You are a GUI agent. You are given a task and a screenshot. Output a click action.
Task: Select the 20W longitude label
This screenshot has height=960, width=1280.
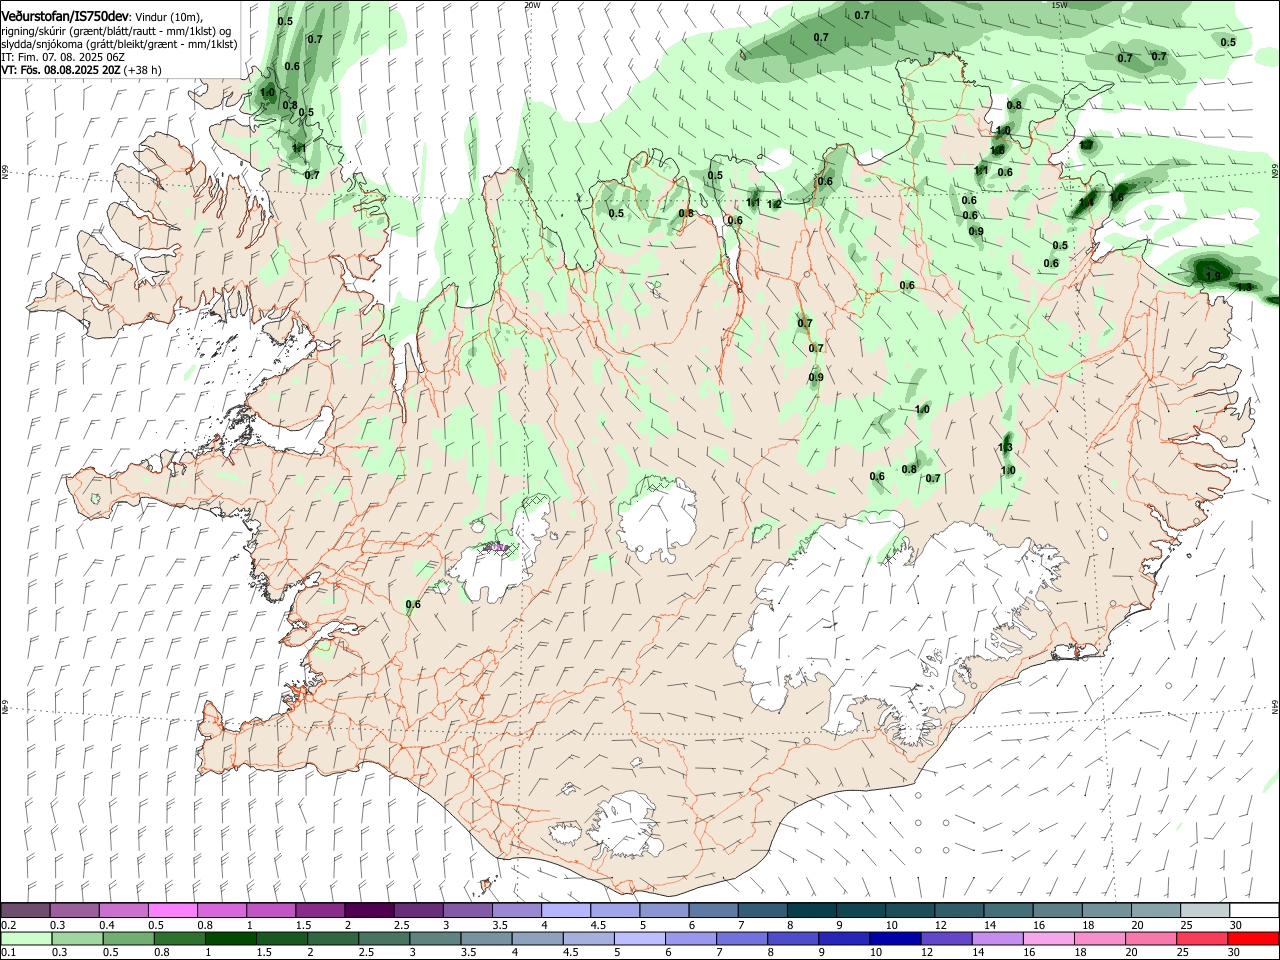pos(532,5)
